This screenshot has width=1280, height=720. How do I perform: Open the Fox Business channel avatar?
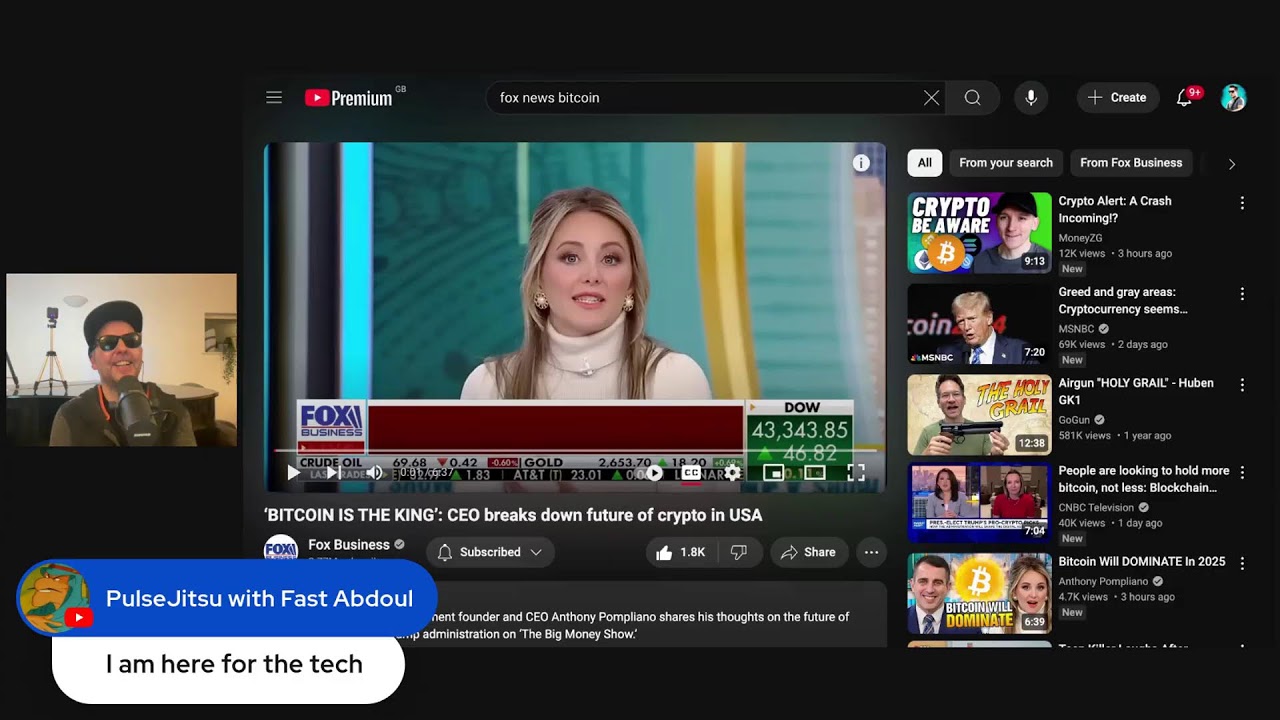click(281, 551)
